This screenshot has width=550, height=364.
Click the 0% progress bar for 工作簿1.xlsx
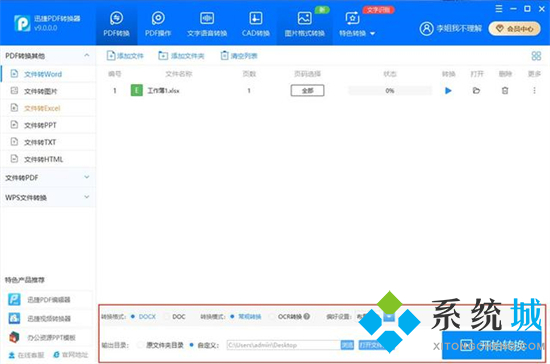click(390, 90)
